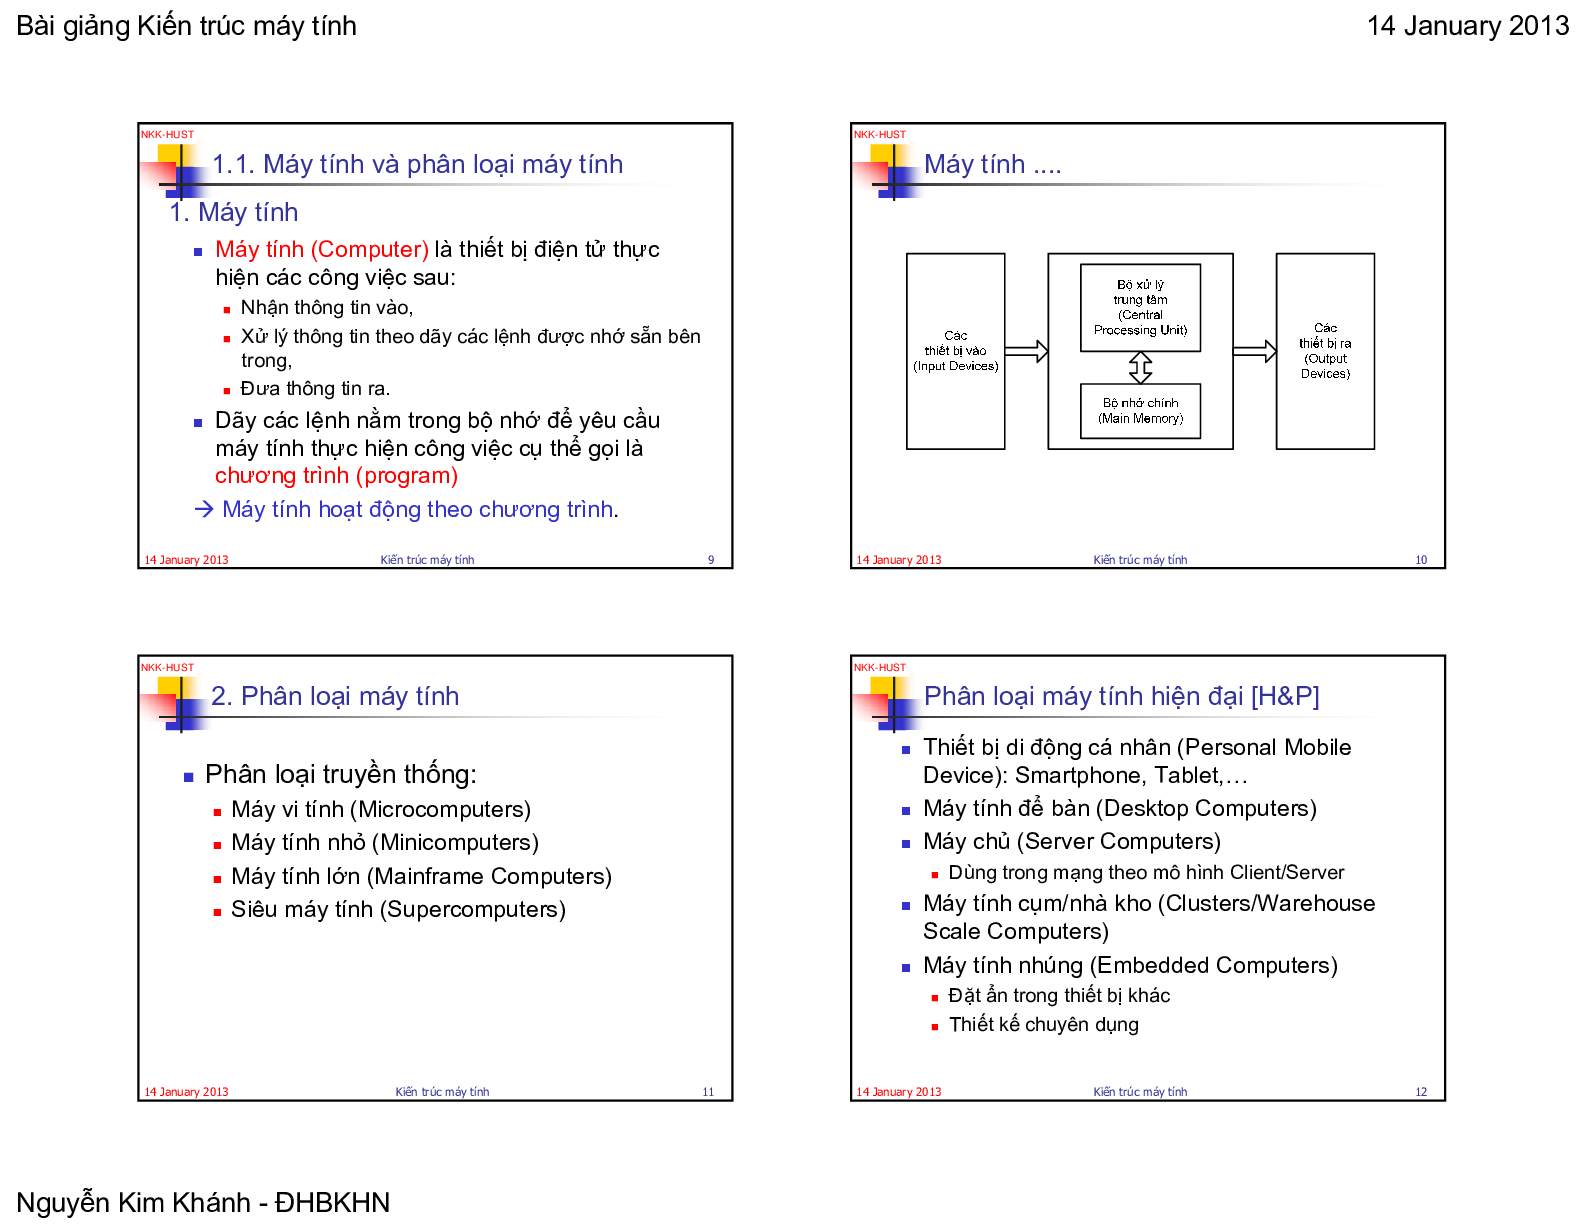Image resolution: width=1584 pixels, height=1224 pixels.
Task: Click slide title 'Máy tính ....'
Action: (993, 164)
